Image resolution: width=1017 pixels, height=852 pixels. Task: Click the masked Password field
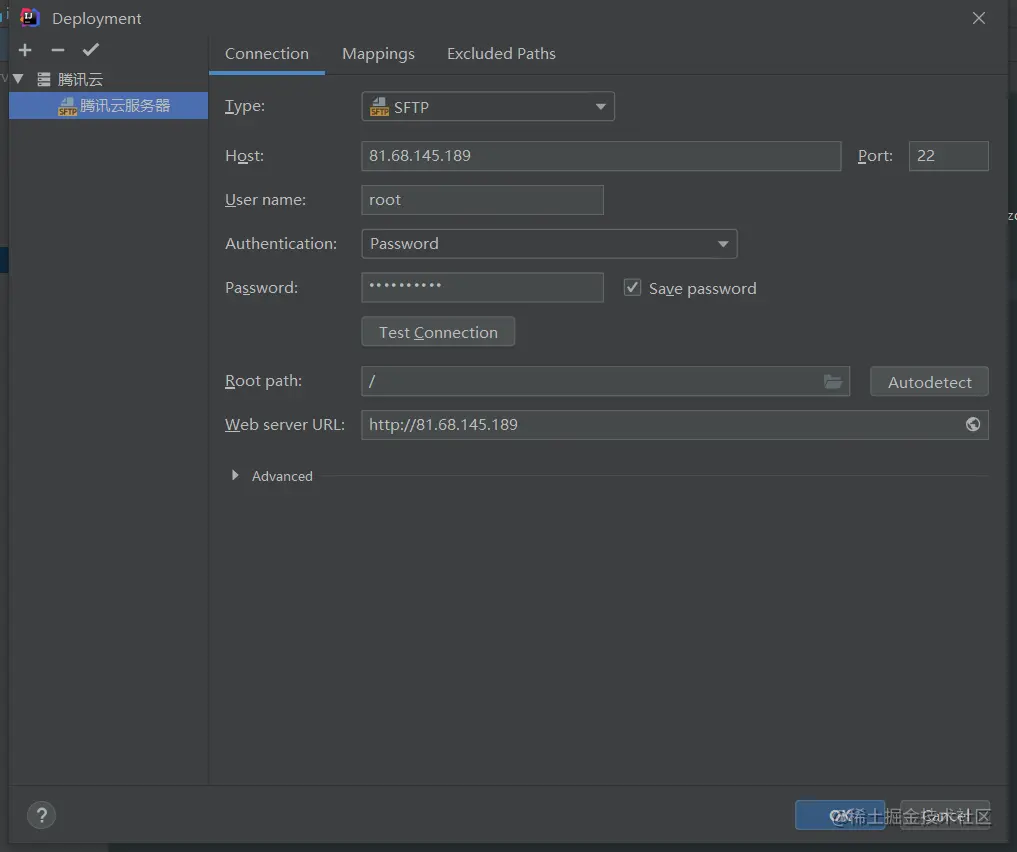482,287
